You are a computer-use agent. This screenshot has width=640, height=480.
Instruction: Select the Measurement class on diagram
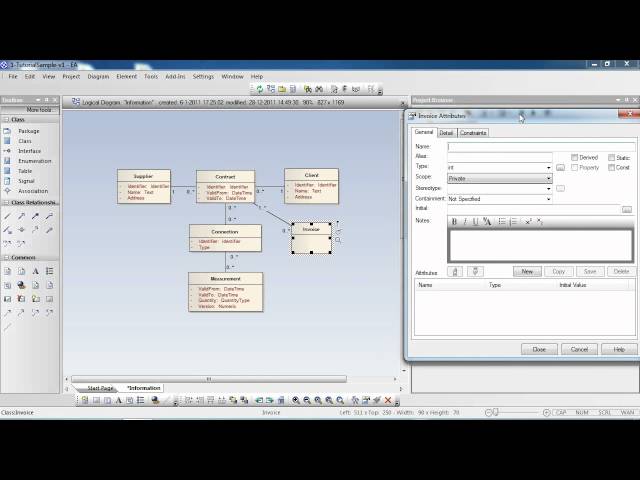[x=226, y=292]
